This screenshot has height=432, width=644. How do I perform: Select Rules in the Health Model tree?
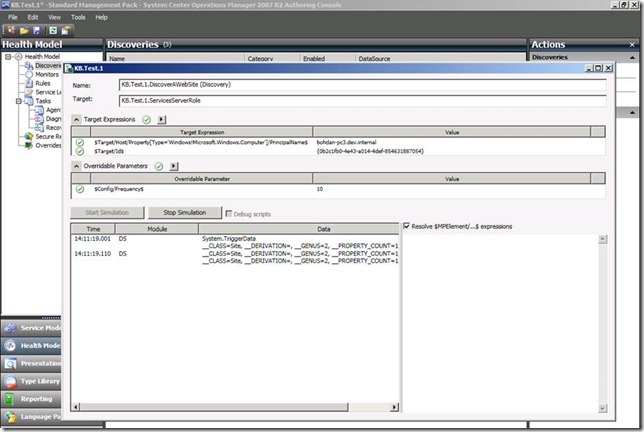pos(42,83)
